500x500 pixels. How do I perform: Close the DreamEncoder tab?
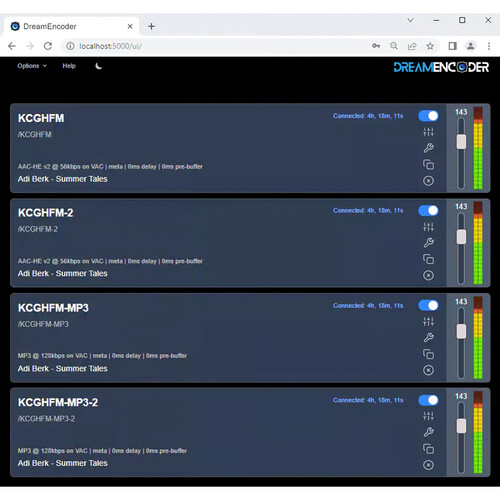130,26
